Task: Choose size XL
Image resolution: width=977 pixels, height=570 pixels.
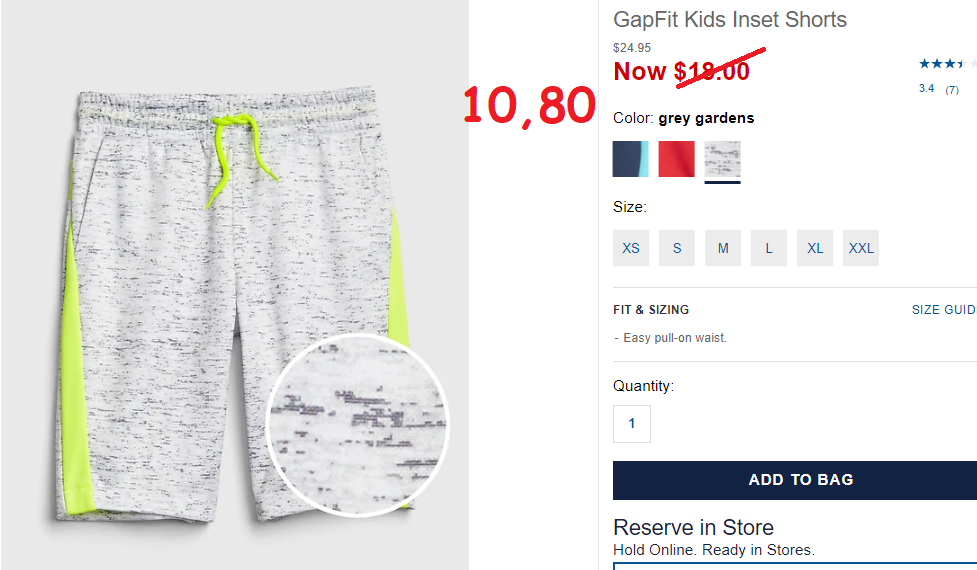Action: tap(815, 248)
